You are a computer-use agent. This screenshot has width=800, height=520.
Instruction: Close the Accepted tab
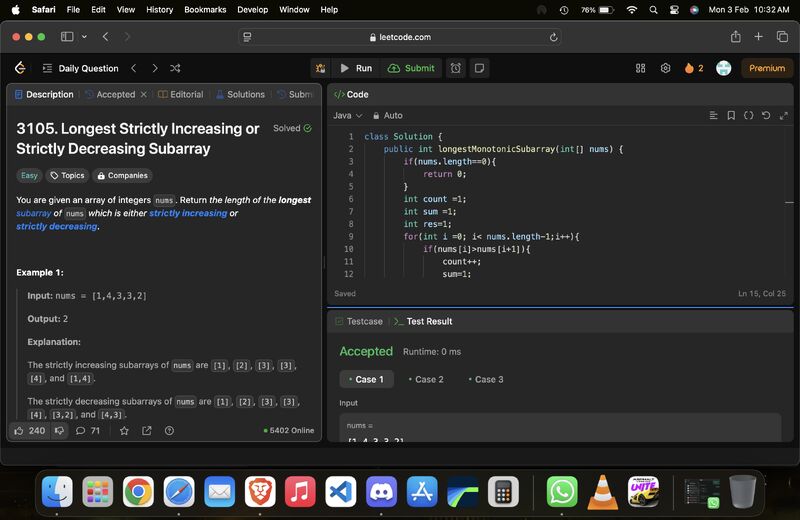pos(144,94)
